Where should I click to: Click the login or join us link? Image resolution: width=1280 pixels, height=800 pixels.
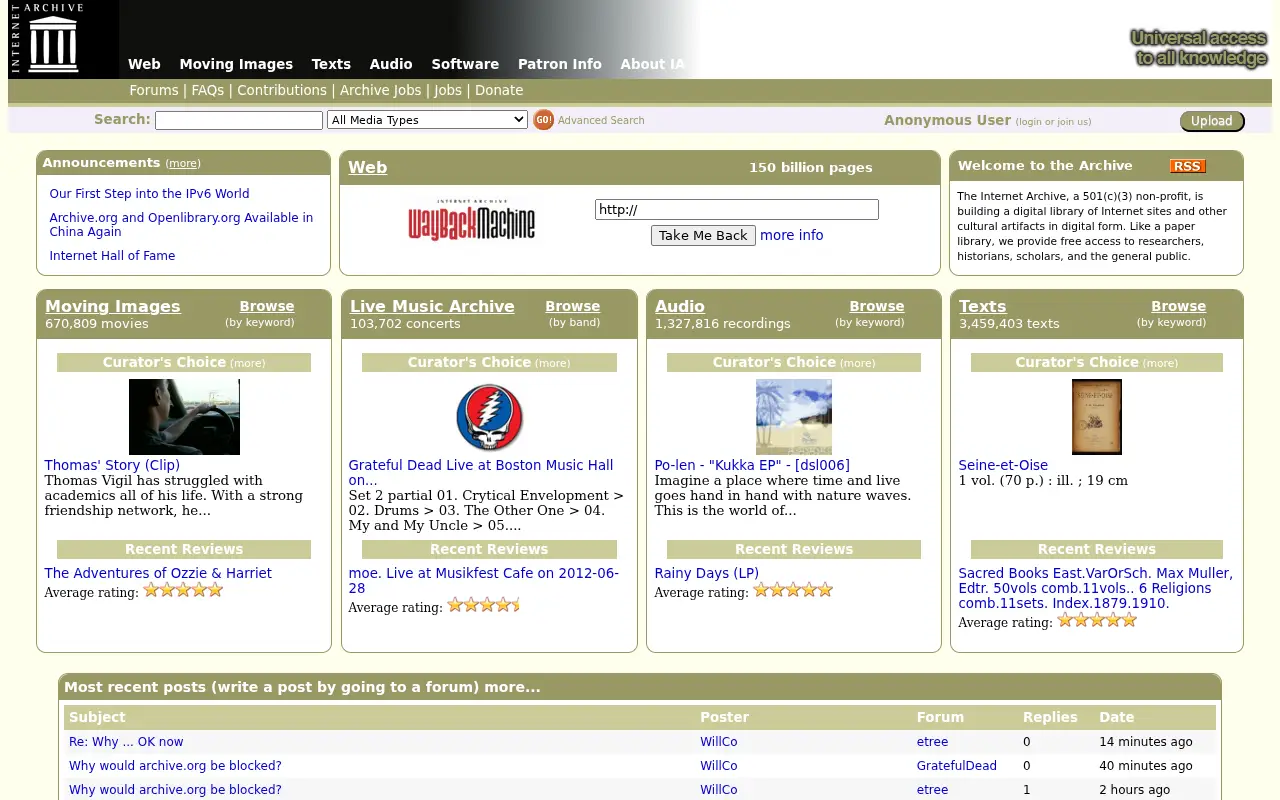click(1053, 122)
